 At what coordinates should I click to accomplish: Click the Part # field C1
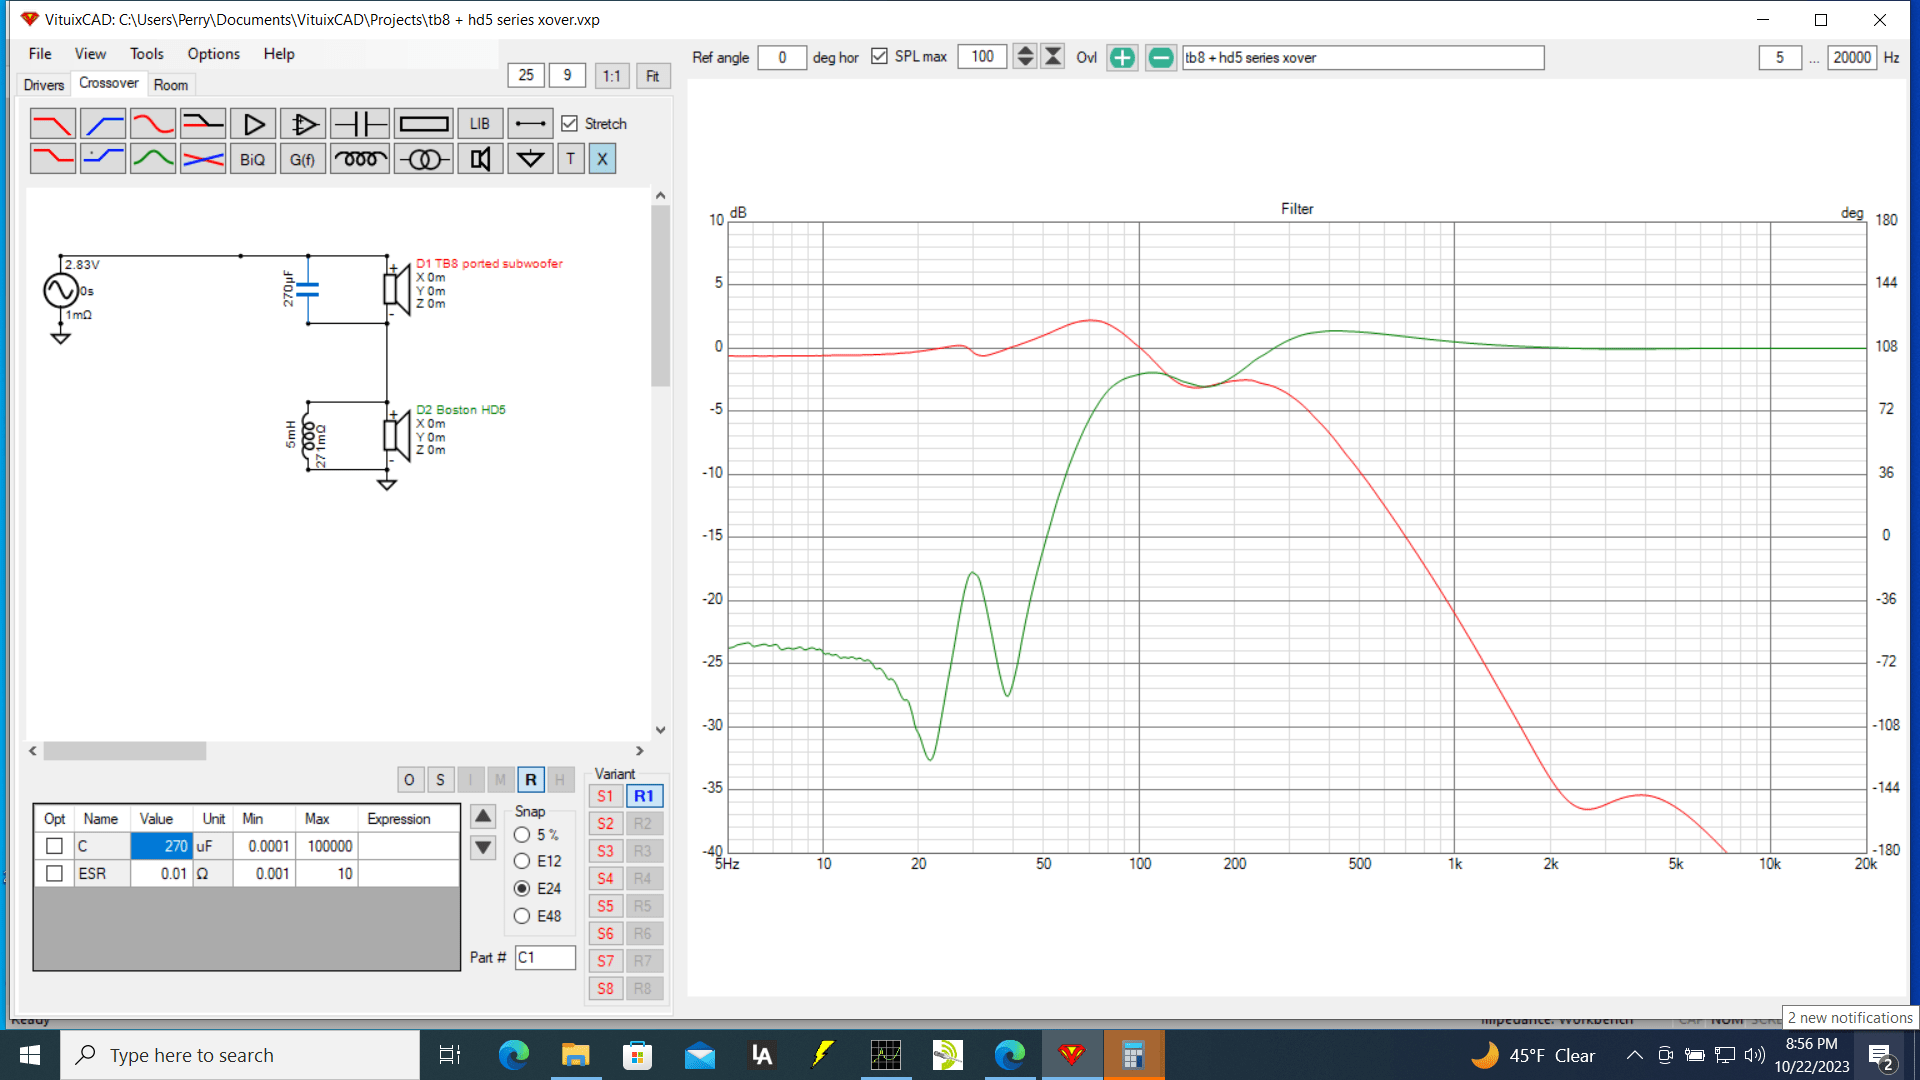pyautogui.click(x=545, y=957)
